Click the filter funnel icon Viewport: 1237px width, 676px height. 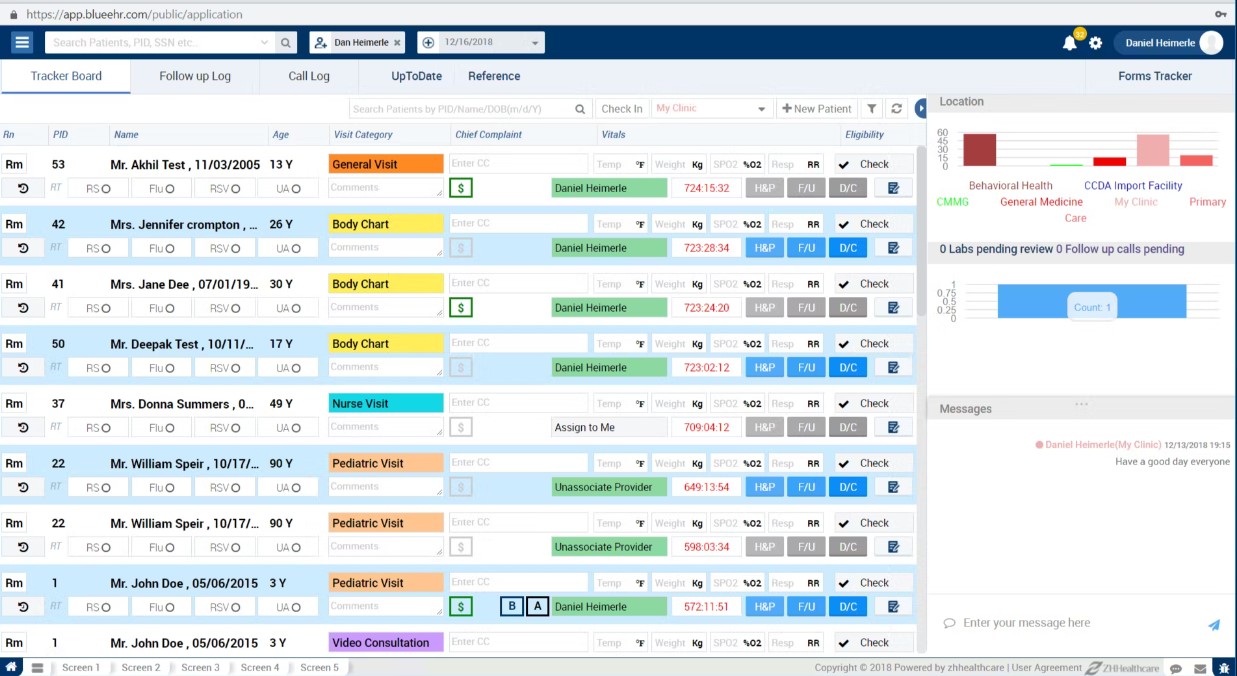click(x=872, y=109)
